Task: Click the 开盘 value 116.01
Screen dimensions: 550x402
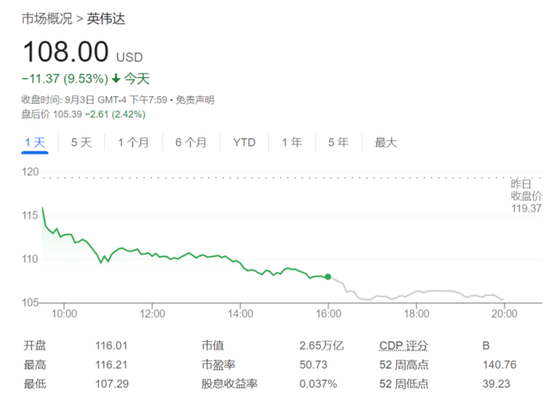Action: pos(111,346)
